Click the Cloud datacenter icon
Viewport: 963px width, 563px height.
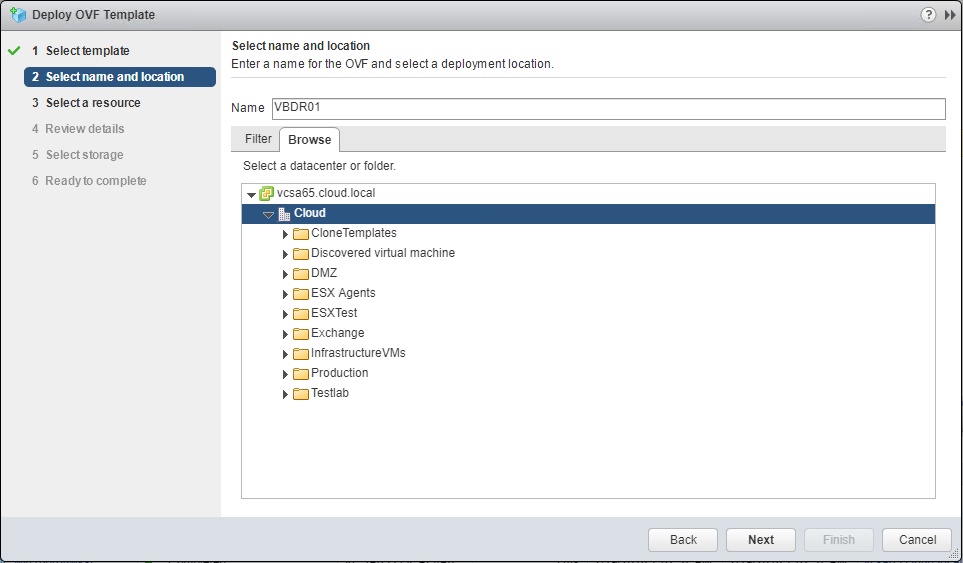(x=284, y=214)
